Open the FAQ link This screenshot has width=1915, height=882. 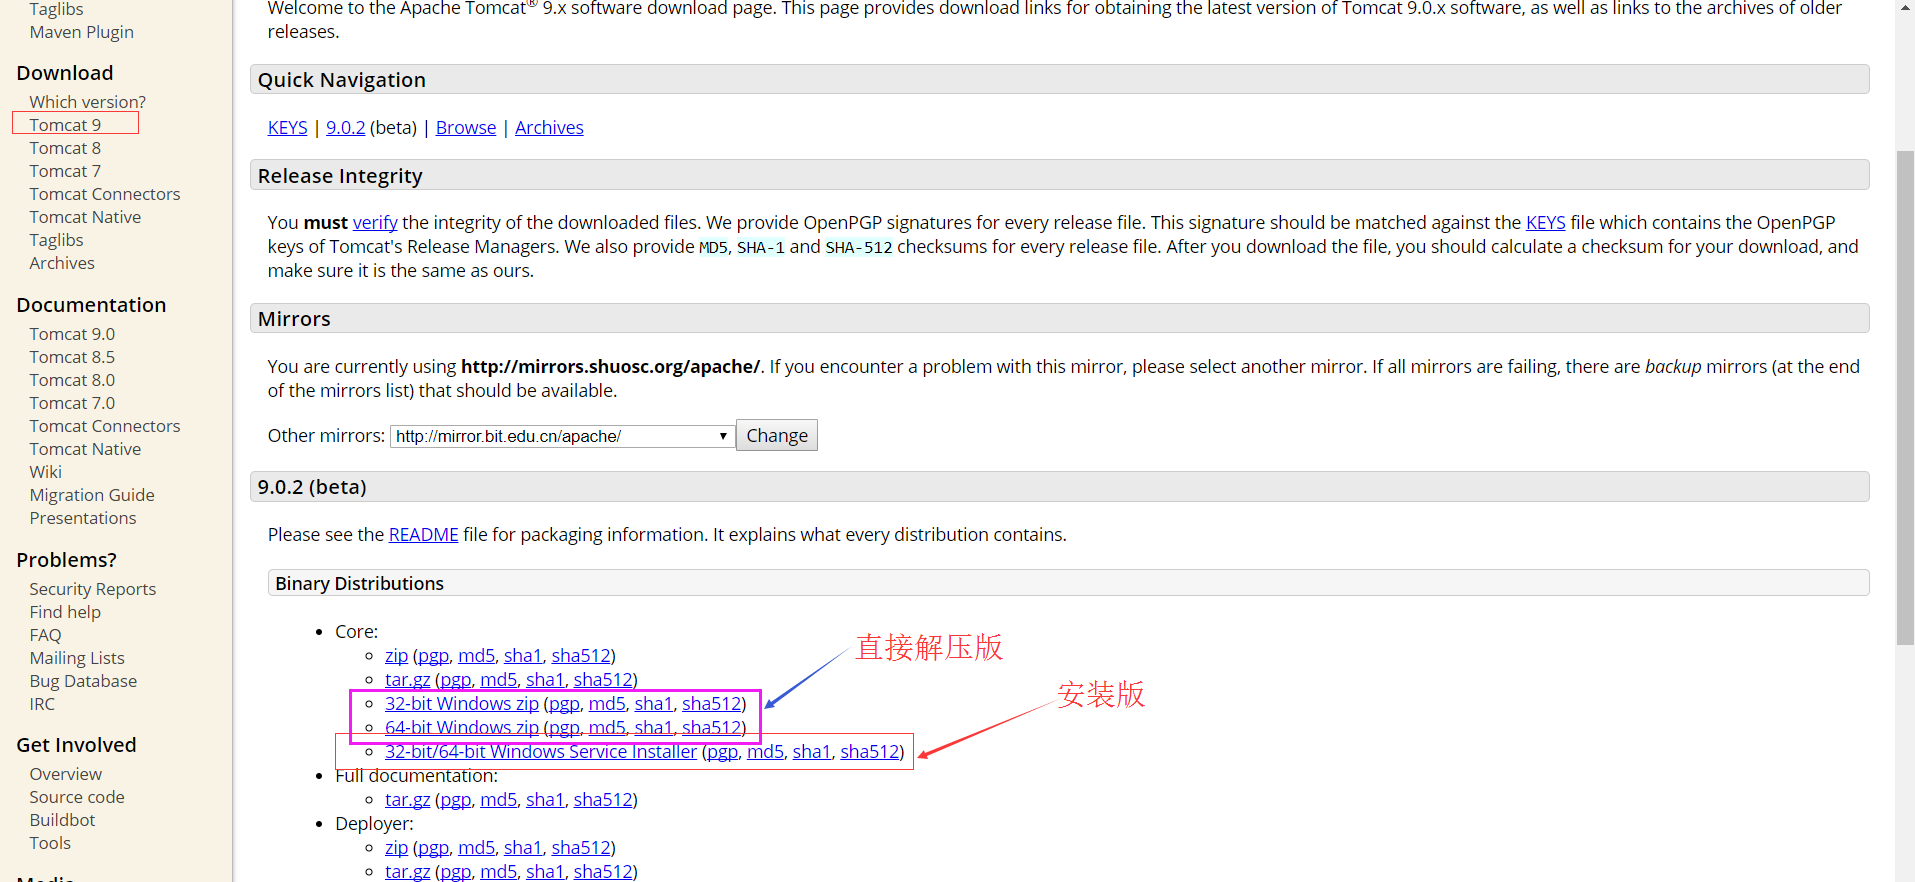pos(45,635)
